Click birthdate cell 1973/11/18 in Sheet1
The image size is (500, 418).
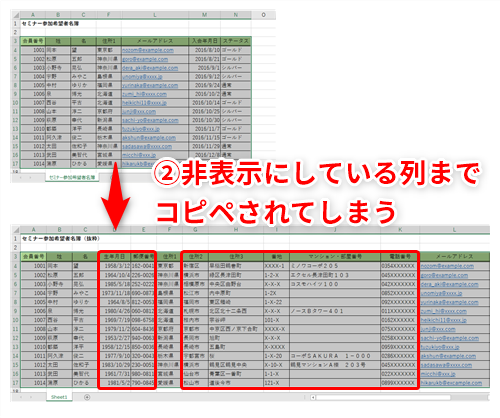[x=114, y=293]
